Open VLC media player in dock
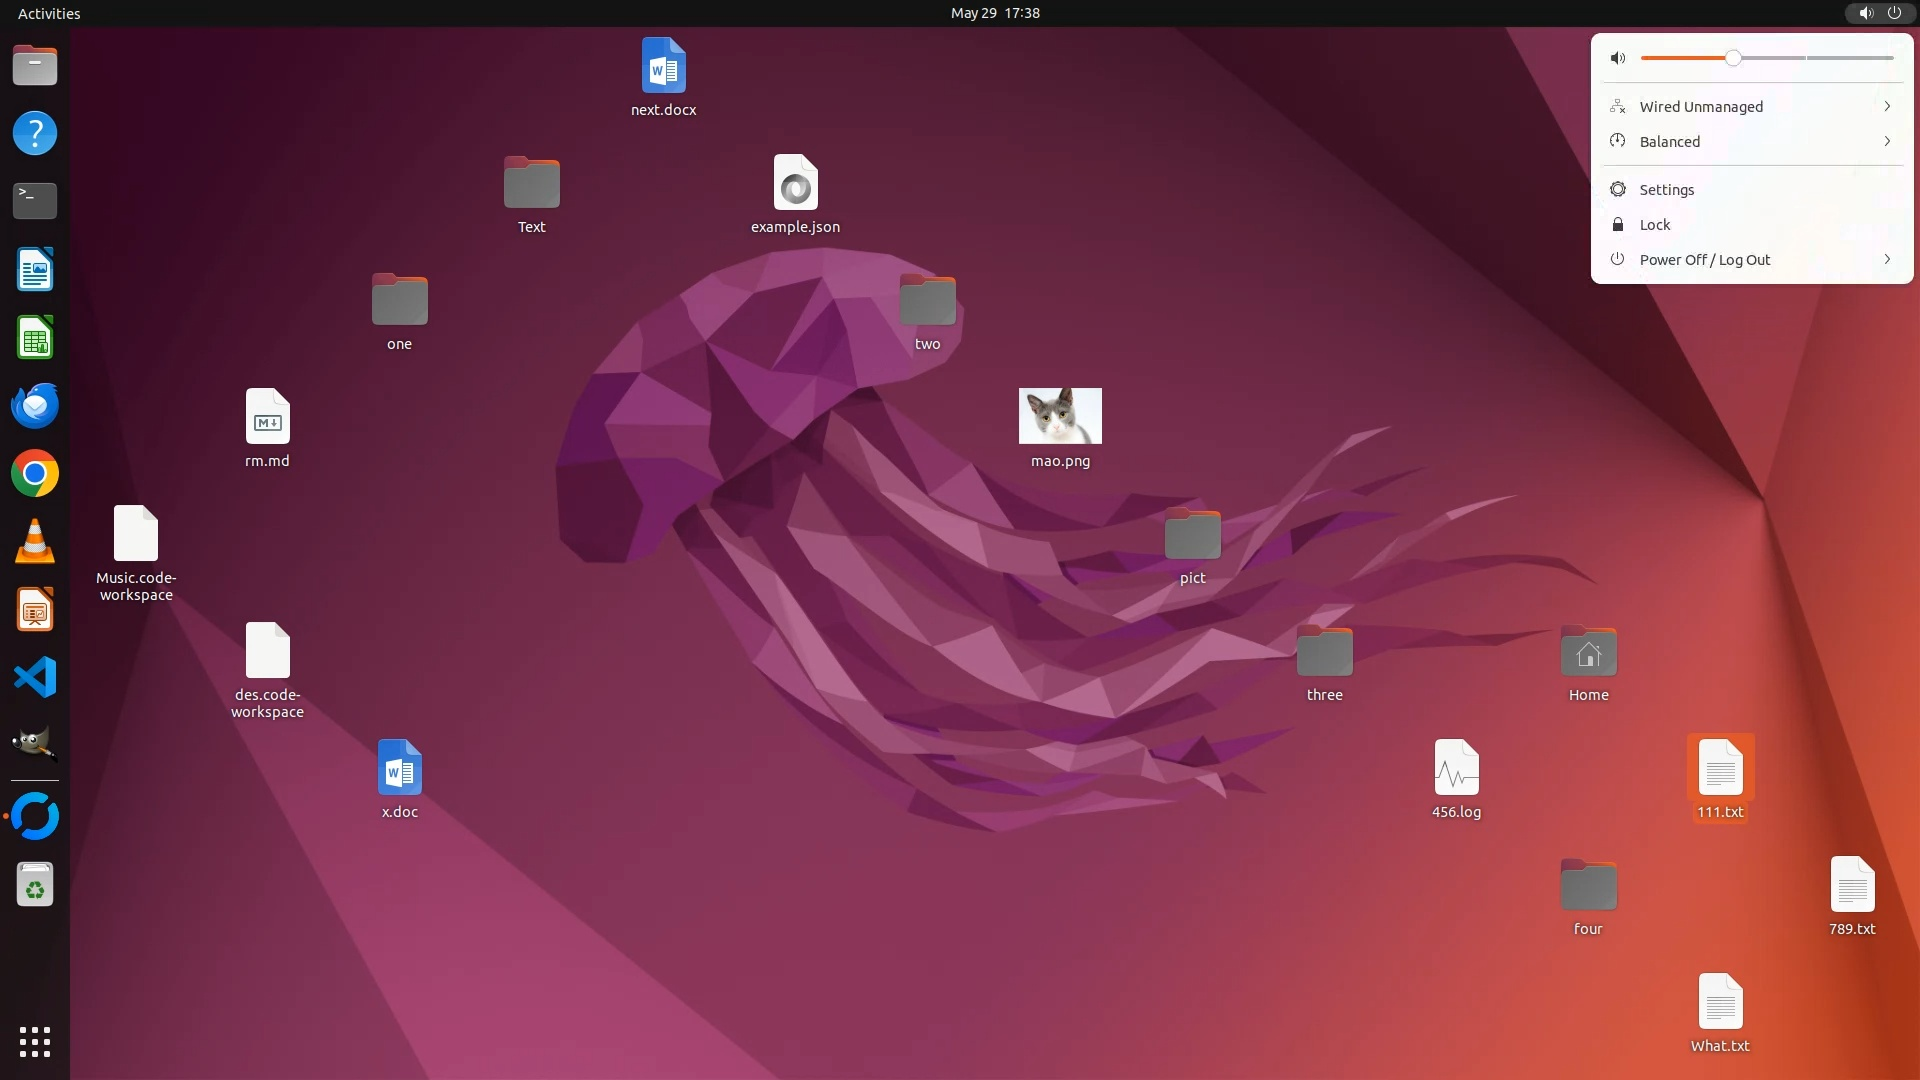The image size is (1920, 1080). tap(35, 542)
